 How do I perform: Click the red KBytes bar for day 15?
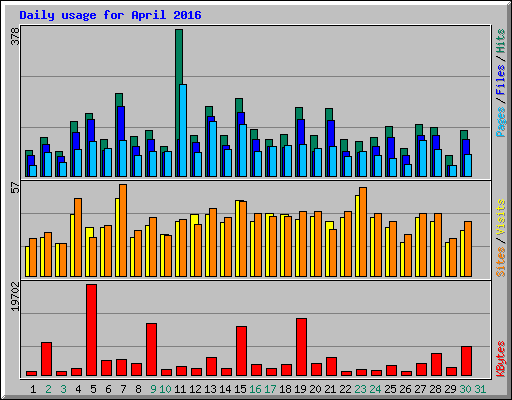point(242,351)
